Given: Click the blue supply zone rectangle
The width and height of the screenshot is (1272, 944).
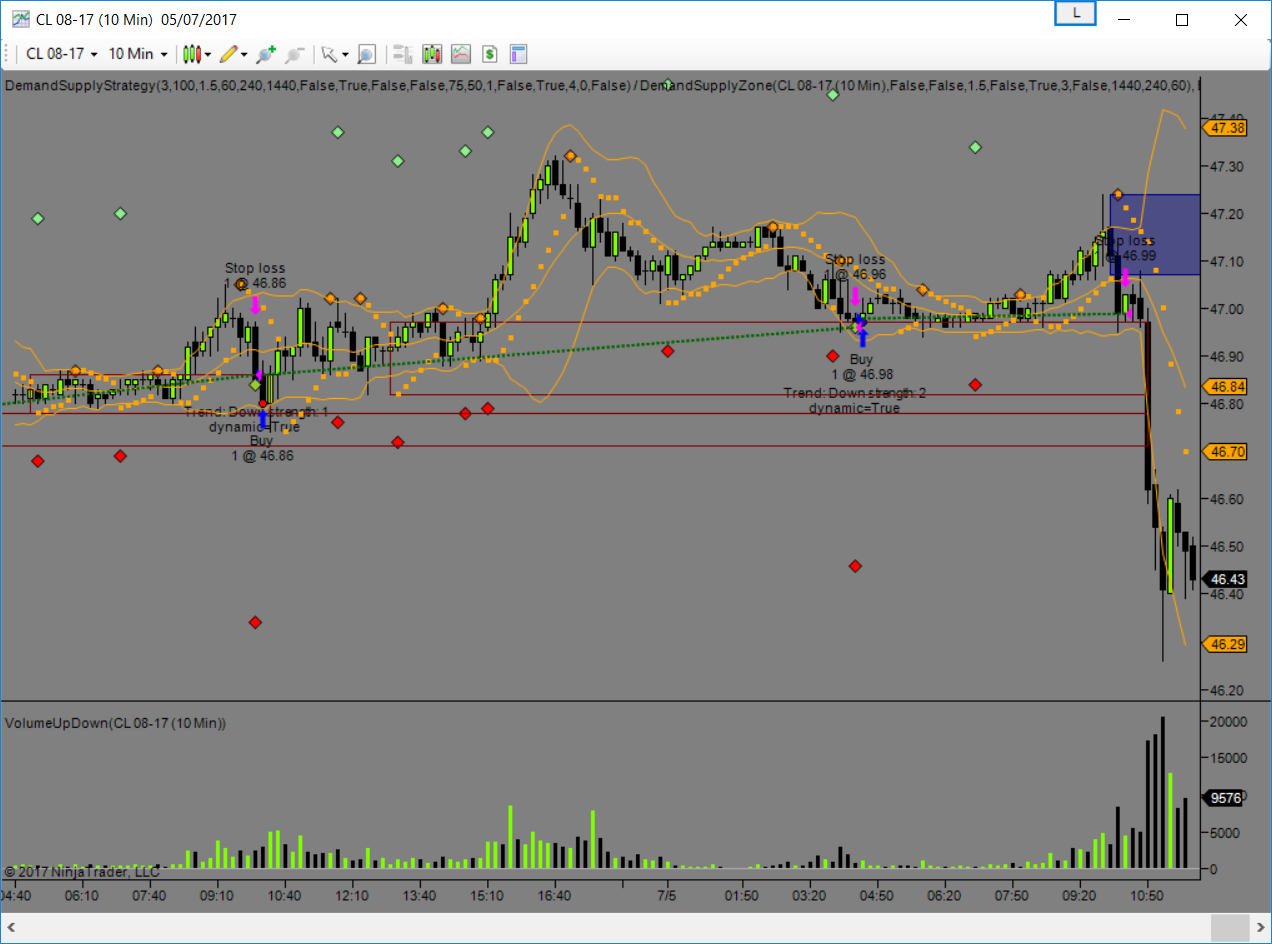Looking at the screenshot, I should click(1155, 234).
